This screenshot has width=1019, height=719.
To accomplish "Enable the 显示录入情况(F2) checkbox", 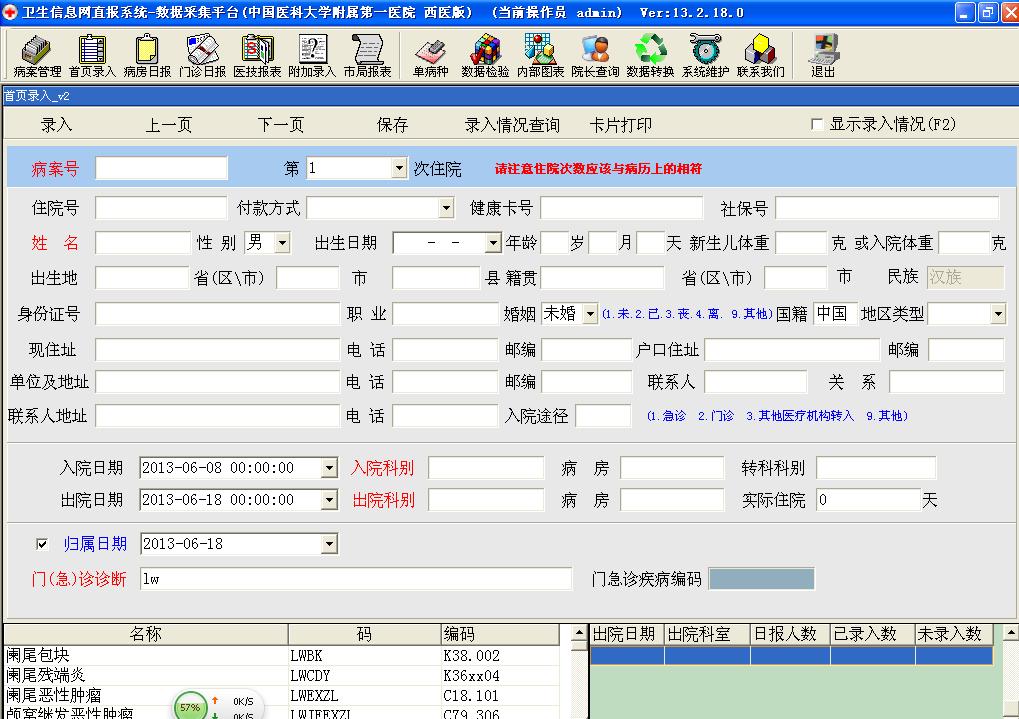I will (x=818, y=125).
